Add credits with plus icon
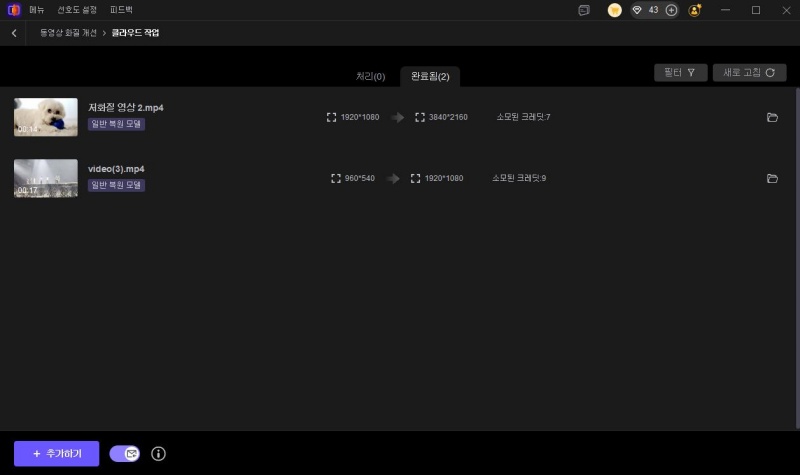Image resolution: width=800 pixels, height=475 pixels. 671,10
